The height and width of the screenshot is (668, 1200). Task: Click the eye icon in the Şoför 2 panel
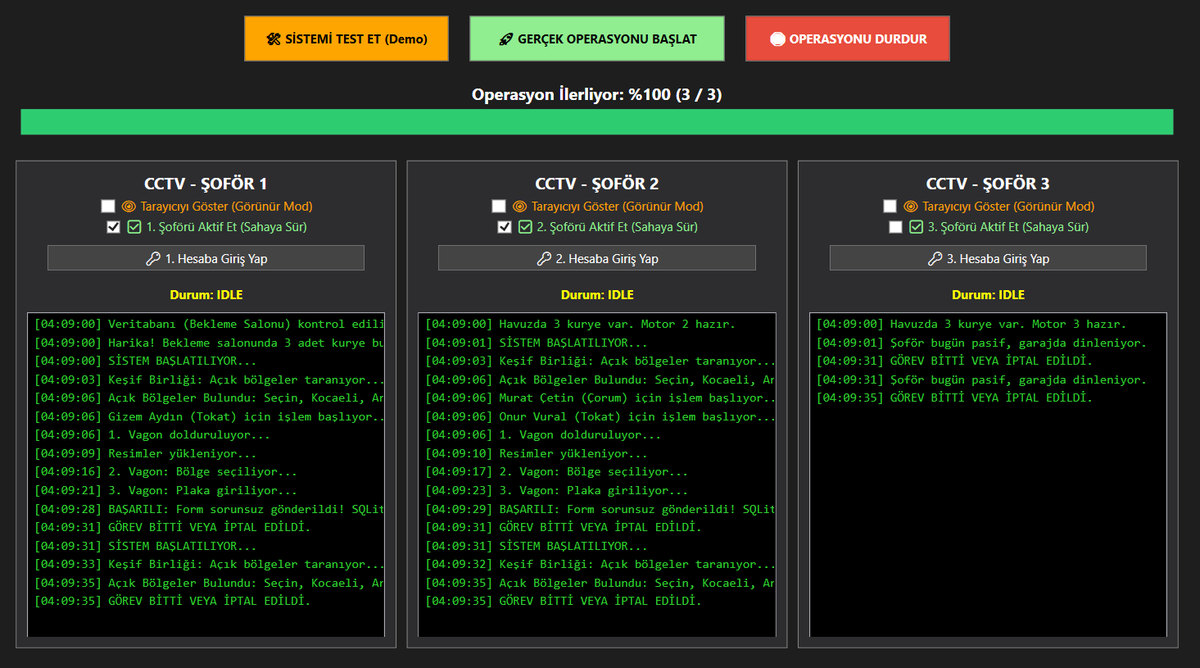pos(519,206)
